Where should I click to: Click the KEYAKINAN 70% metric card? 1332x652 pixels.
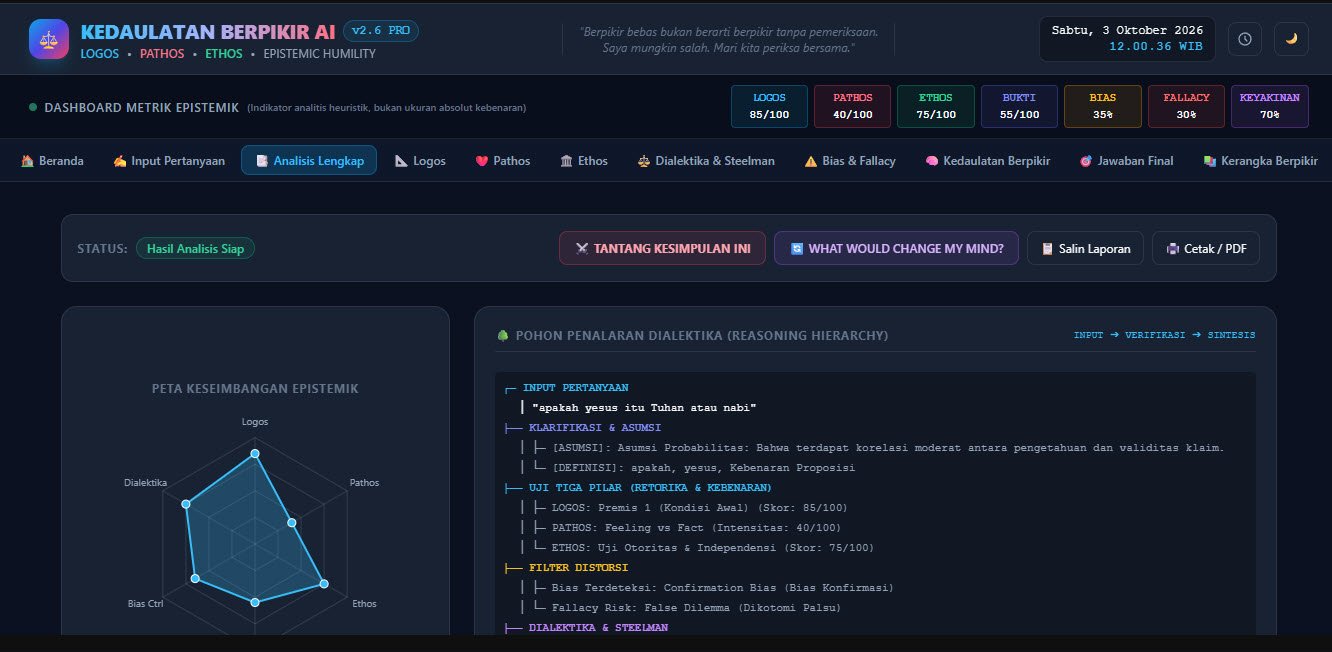(1270, 106)
